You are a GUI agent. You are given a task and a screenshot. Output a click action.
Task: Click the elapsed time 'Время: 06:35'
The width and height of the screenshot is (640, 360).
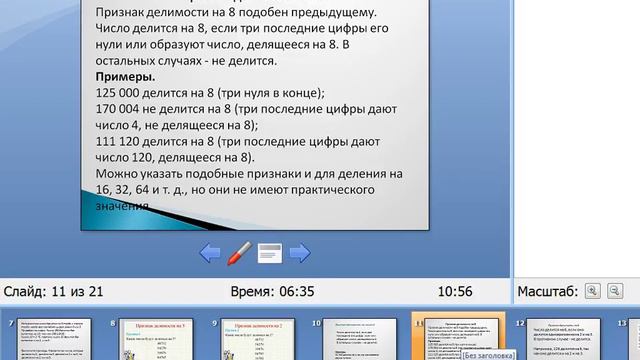click(272, 291)
